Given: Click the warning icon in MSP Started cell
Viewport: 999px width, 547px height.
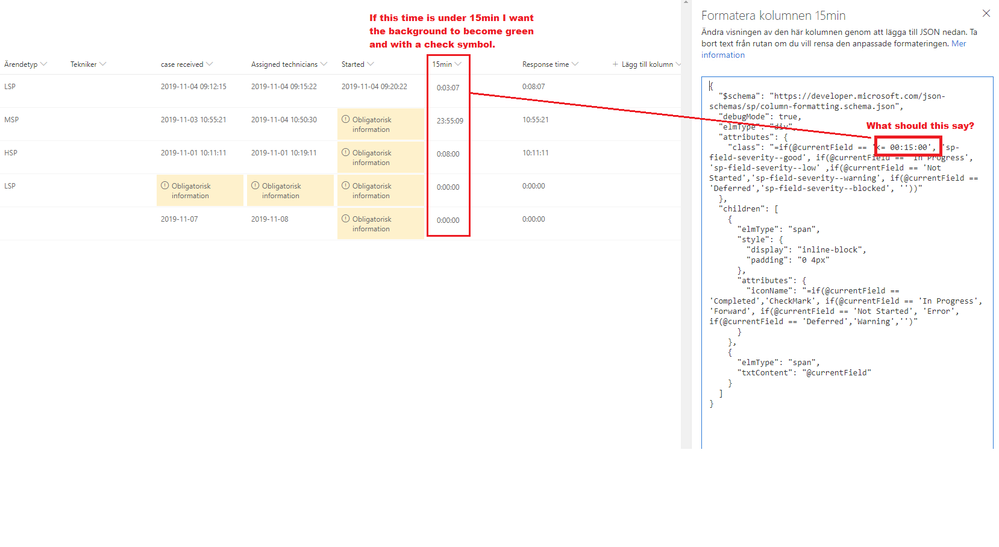Looking at the screenshot, I should (345, 119).
